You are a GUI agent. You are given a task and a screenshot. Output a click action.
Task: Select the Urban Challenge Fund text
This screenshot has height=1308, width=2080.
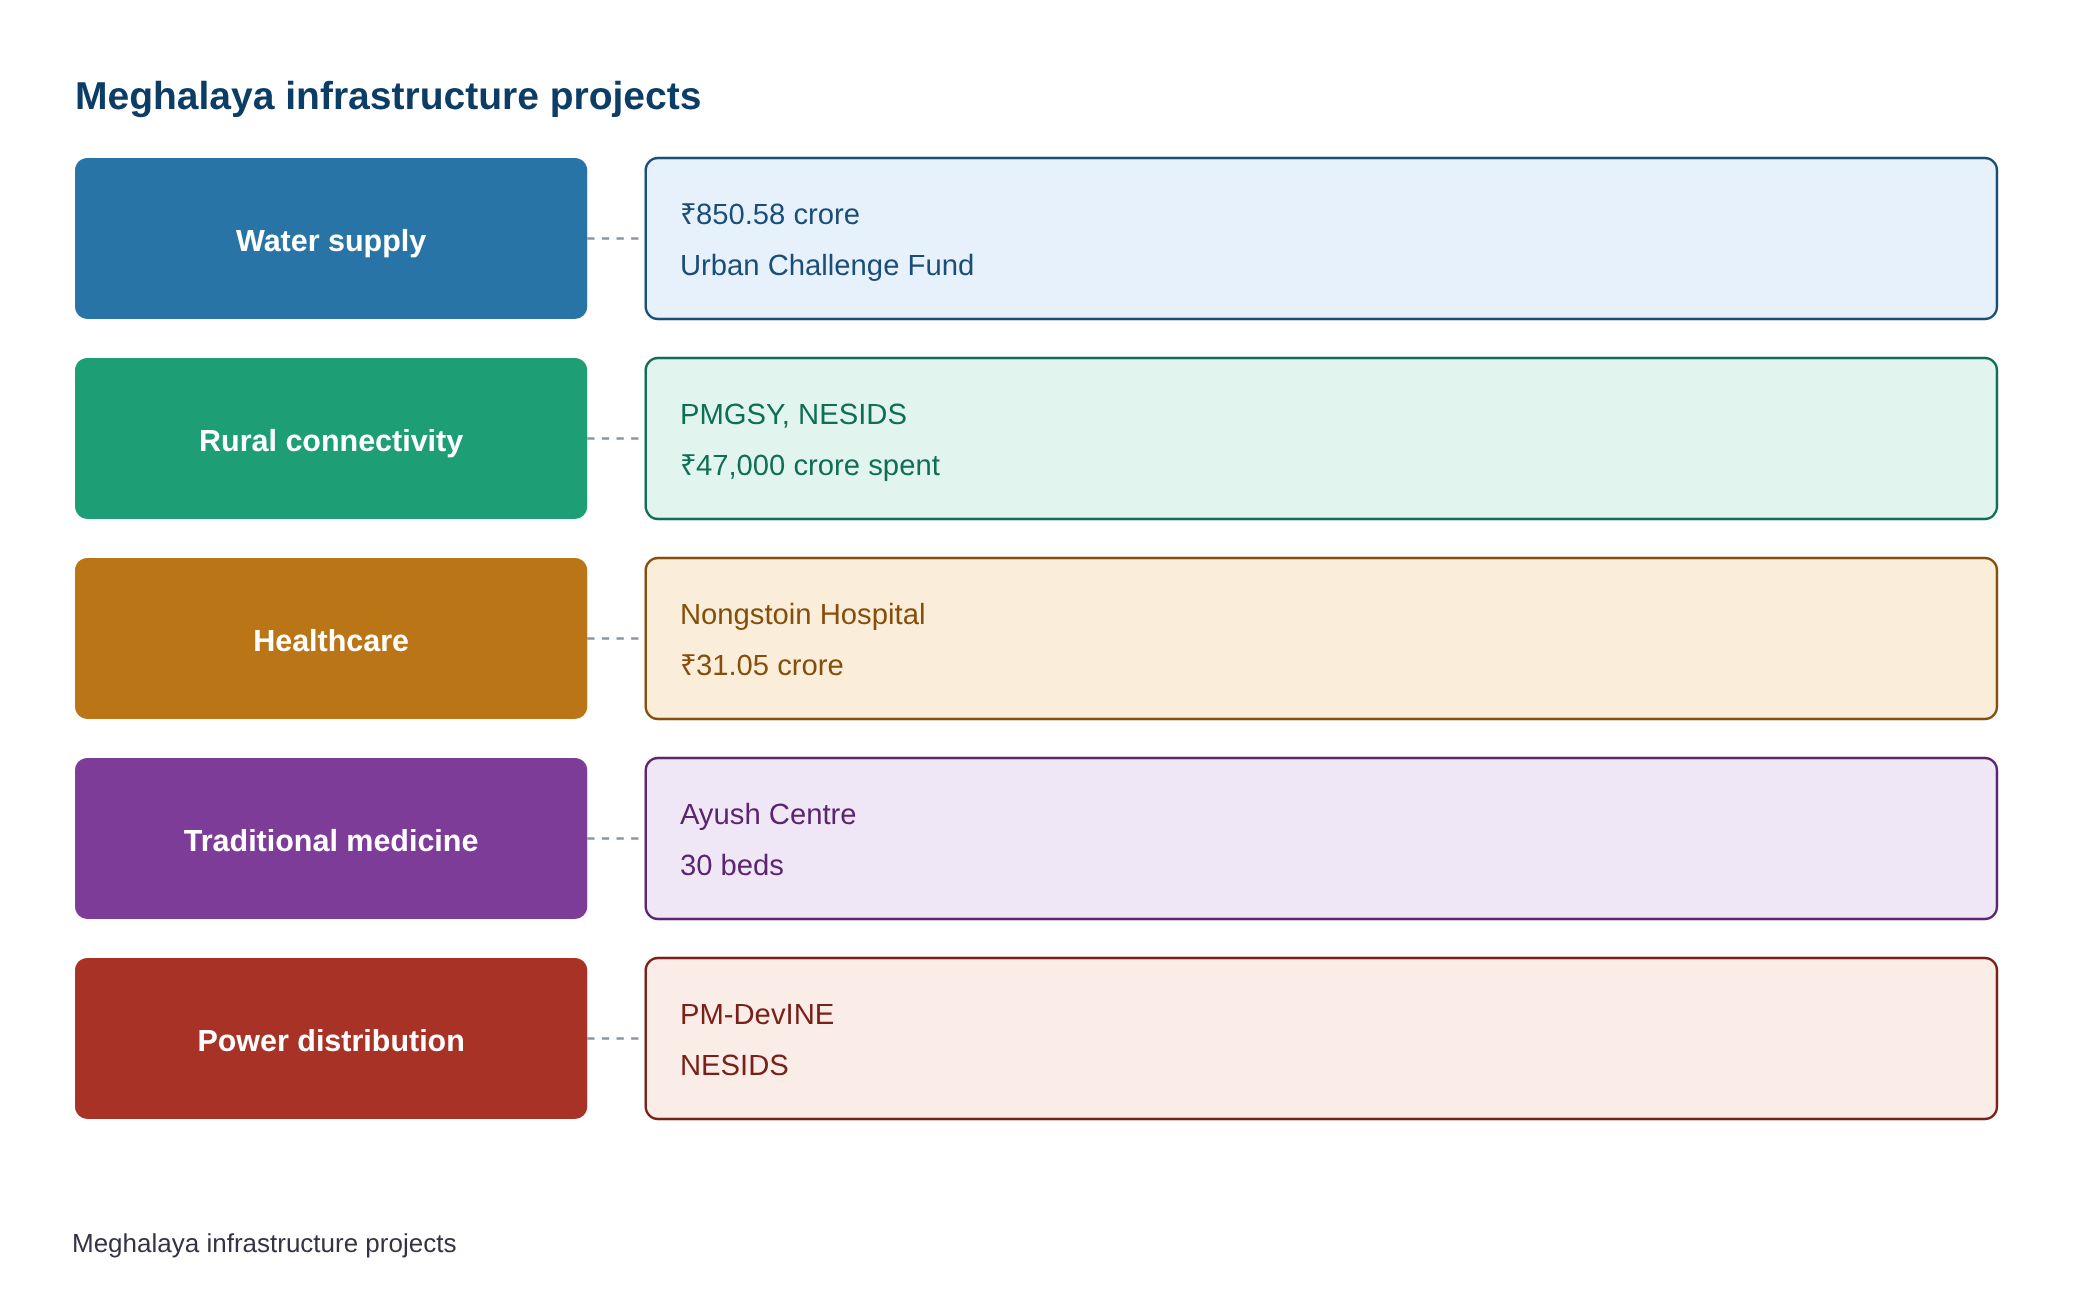[x=827, y=265]
